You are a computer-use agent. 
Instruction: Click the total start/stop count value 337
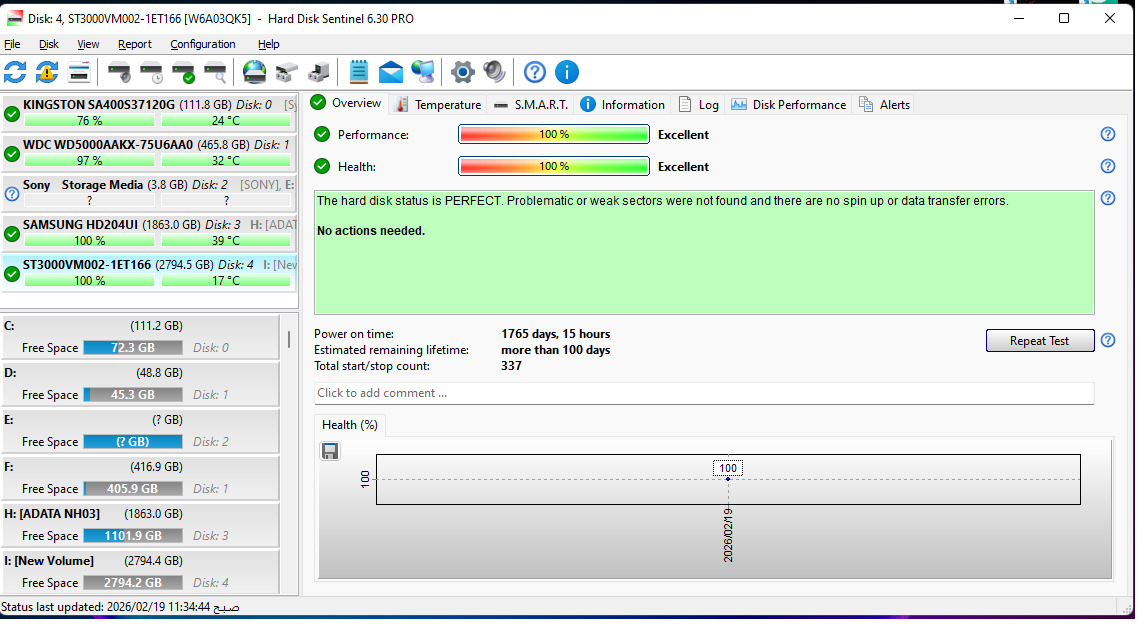511,366
